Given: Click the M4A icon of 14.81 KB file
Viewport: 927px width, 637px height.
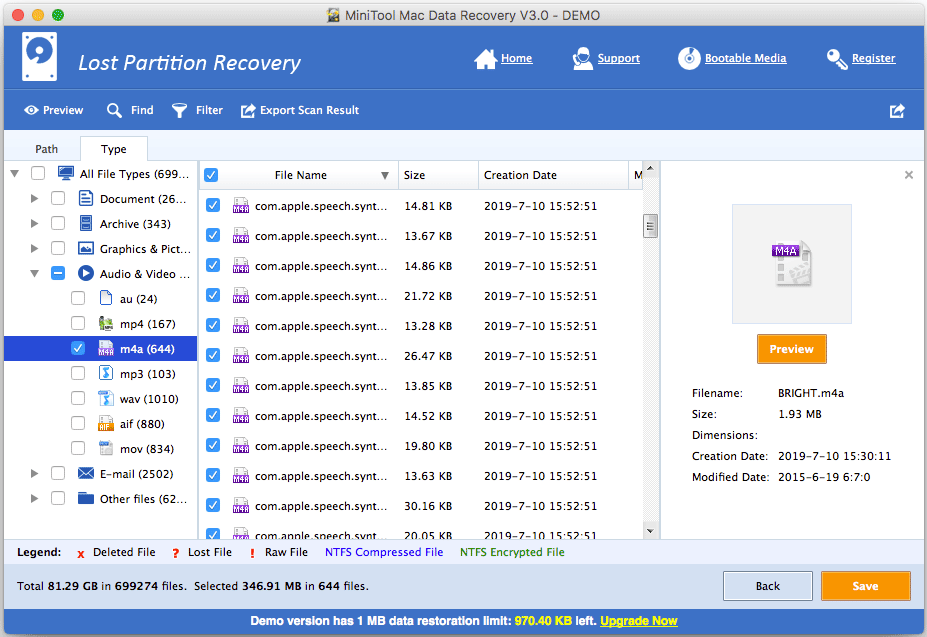Looking at the screenshot, I should (241, 206).
